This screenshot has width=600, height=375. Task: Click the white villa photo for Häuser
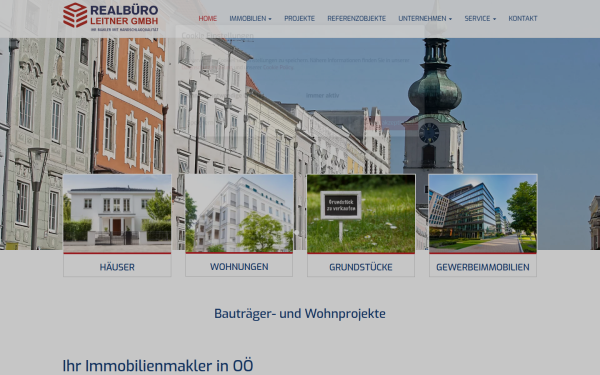(x=117, y=214)
